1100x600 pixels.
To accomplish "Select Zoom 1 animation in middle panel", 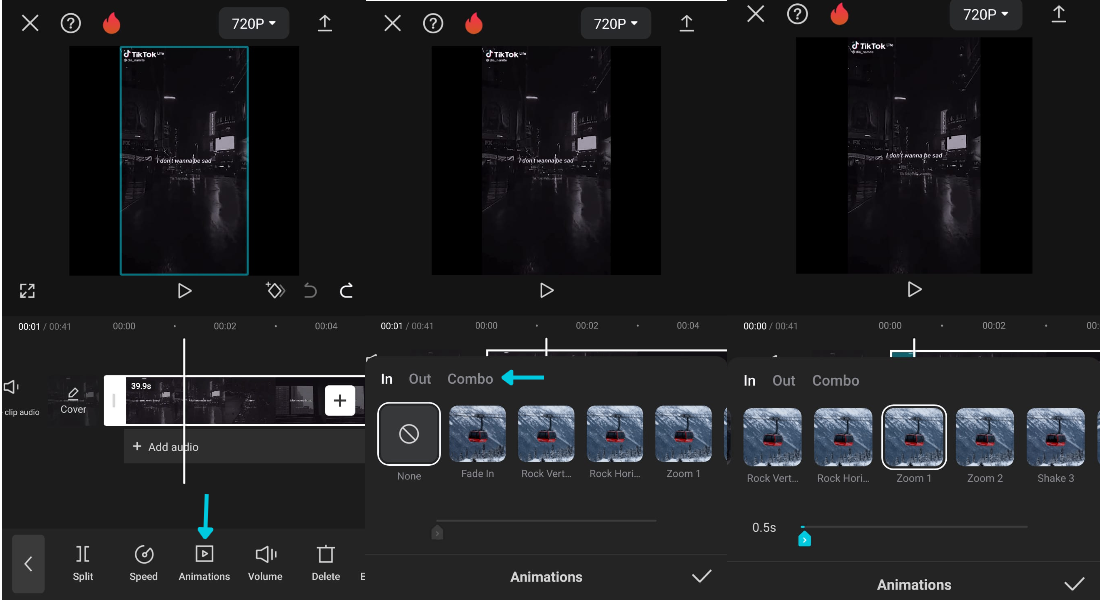I will pos(683,442).
